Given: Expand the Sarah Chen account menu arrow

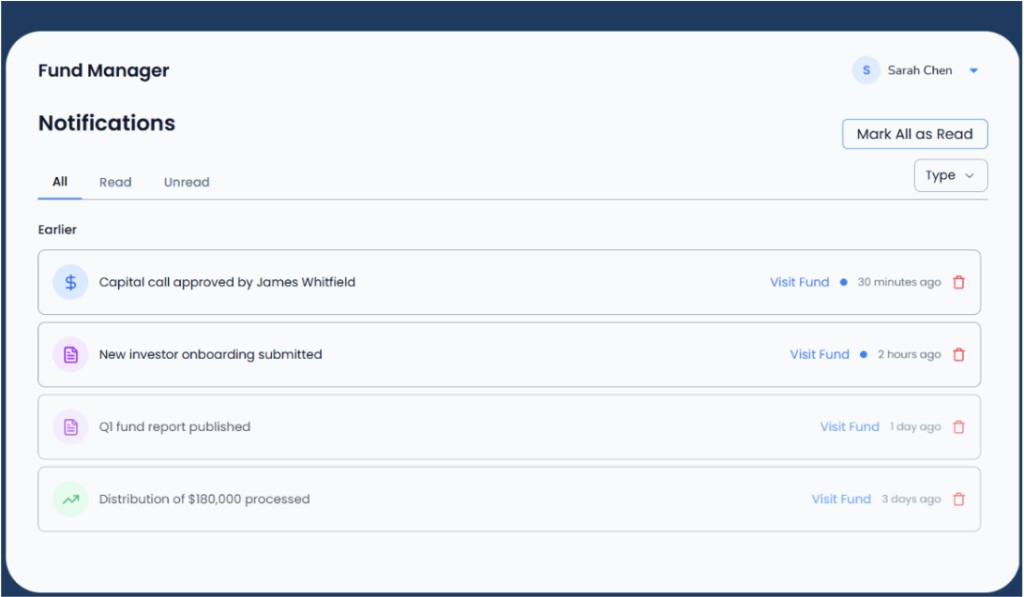Looking at the screenshot, I should 974,71.
